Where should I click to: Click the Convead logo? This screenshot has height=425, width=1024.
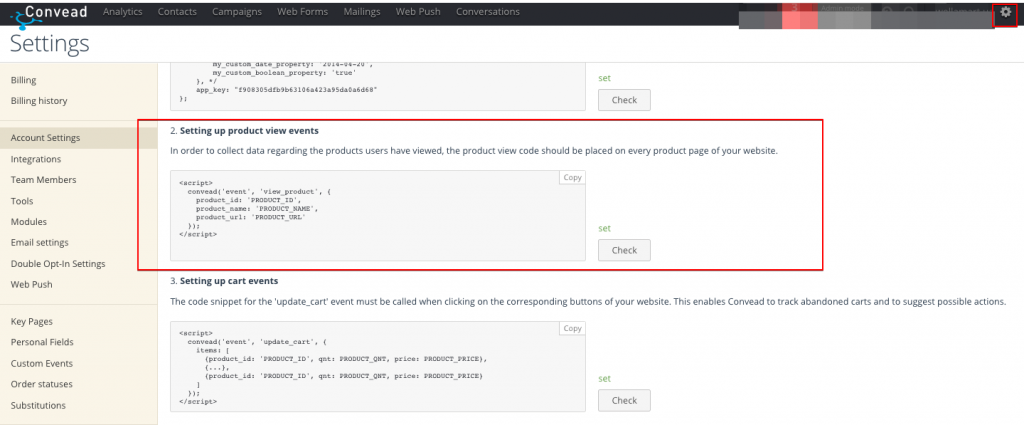coord(50,14)
